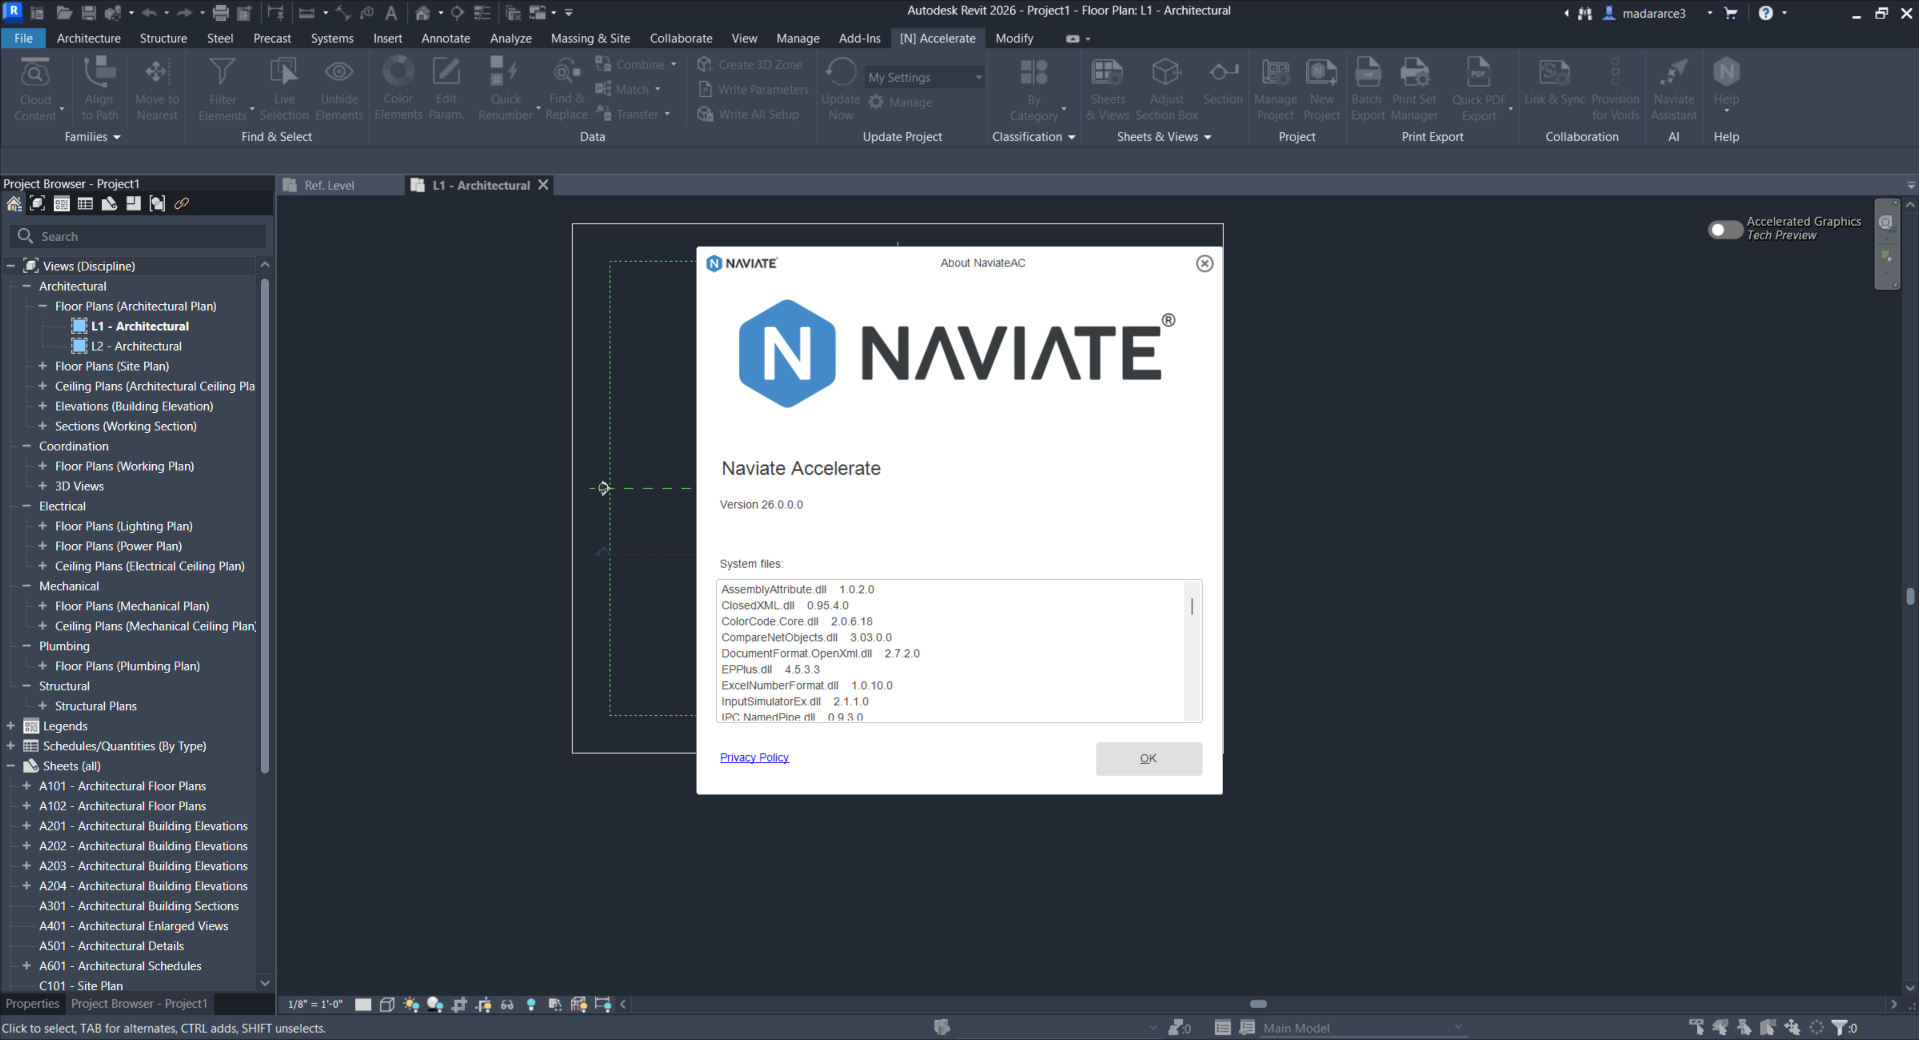This screenshot has width=1920, height=1040.
Task: Click the Naviate Help icon
Action: click(1726, 73)
